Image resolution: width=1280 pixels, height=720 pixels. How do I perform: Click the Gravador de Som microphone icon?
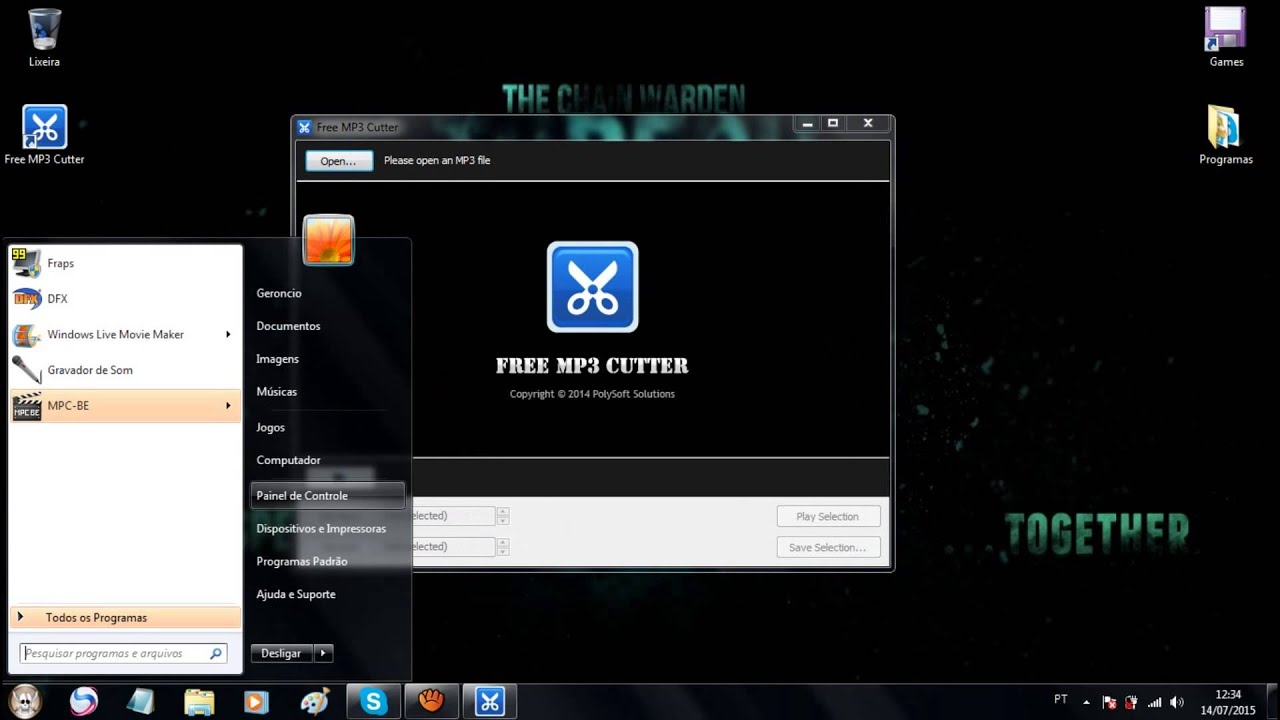click(27, 370)
